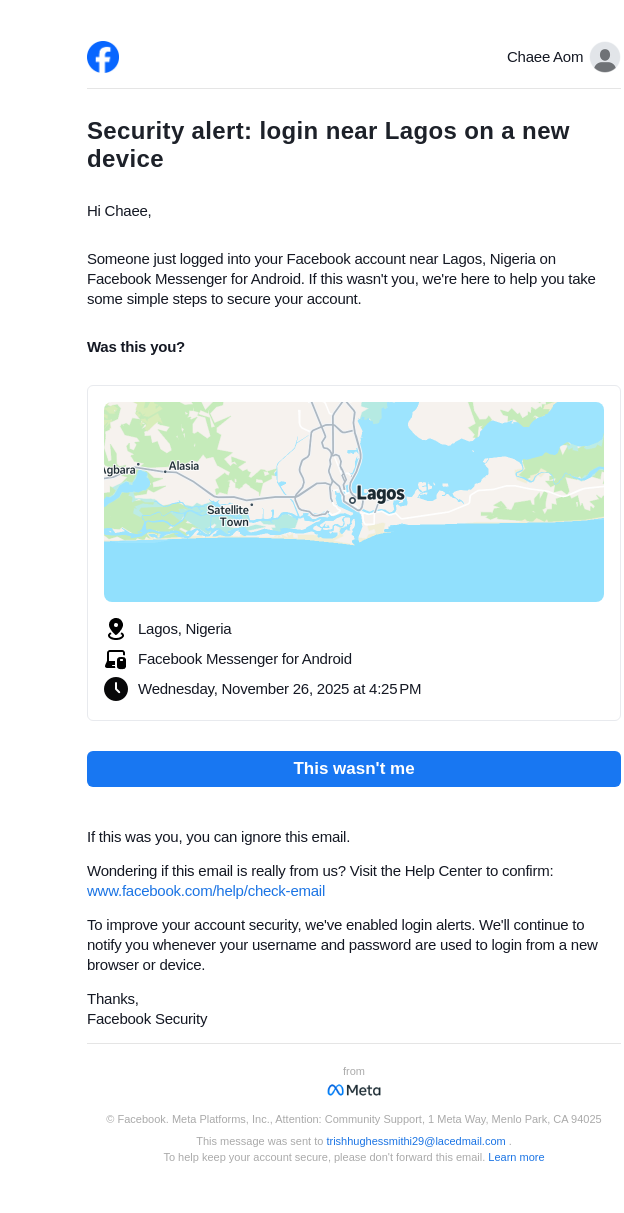Click Satellite Town on the map
This screenshot has width=624, height=1213.
tap(229, 515)
